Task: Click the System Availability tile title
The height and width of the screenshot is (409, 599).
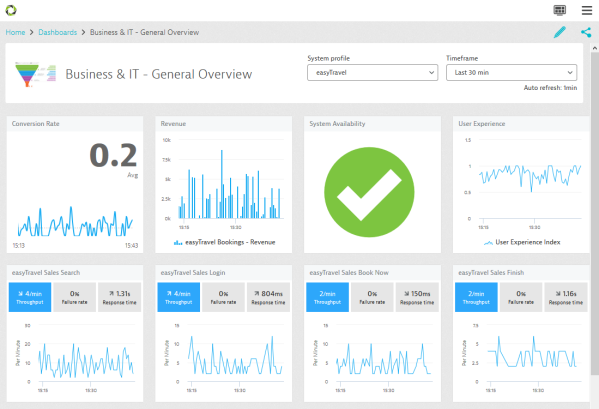Action: [x=337, y=124]
